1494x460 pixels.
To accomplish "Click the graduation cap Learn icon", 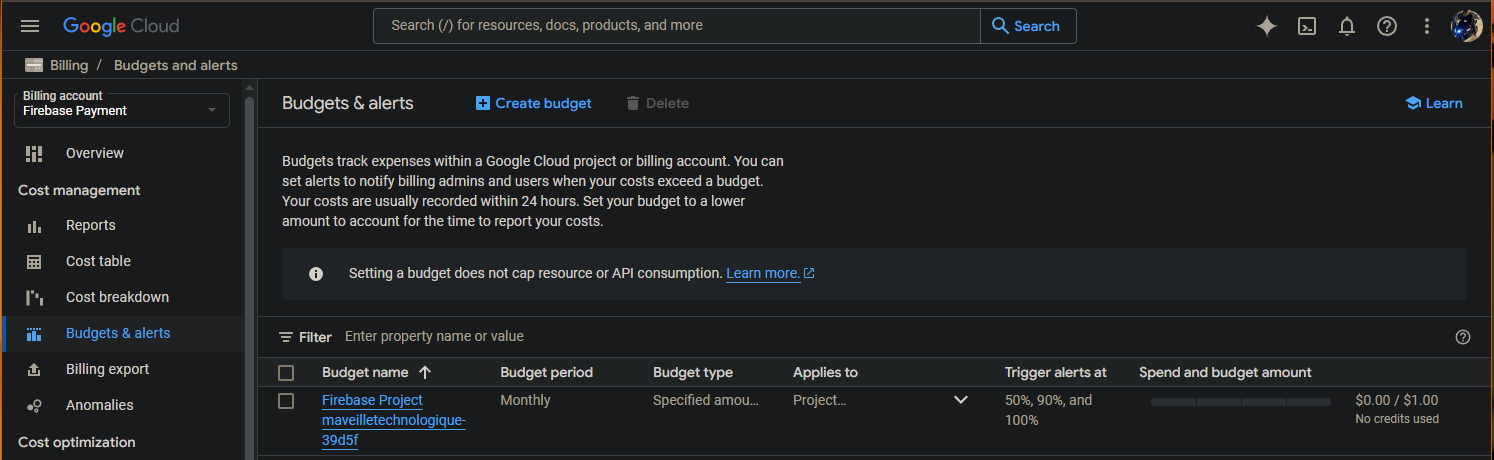I will click(x=1413, y=103).
